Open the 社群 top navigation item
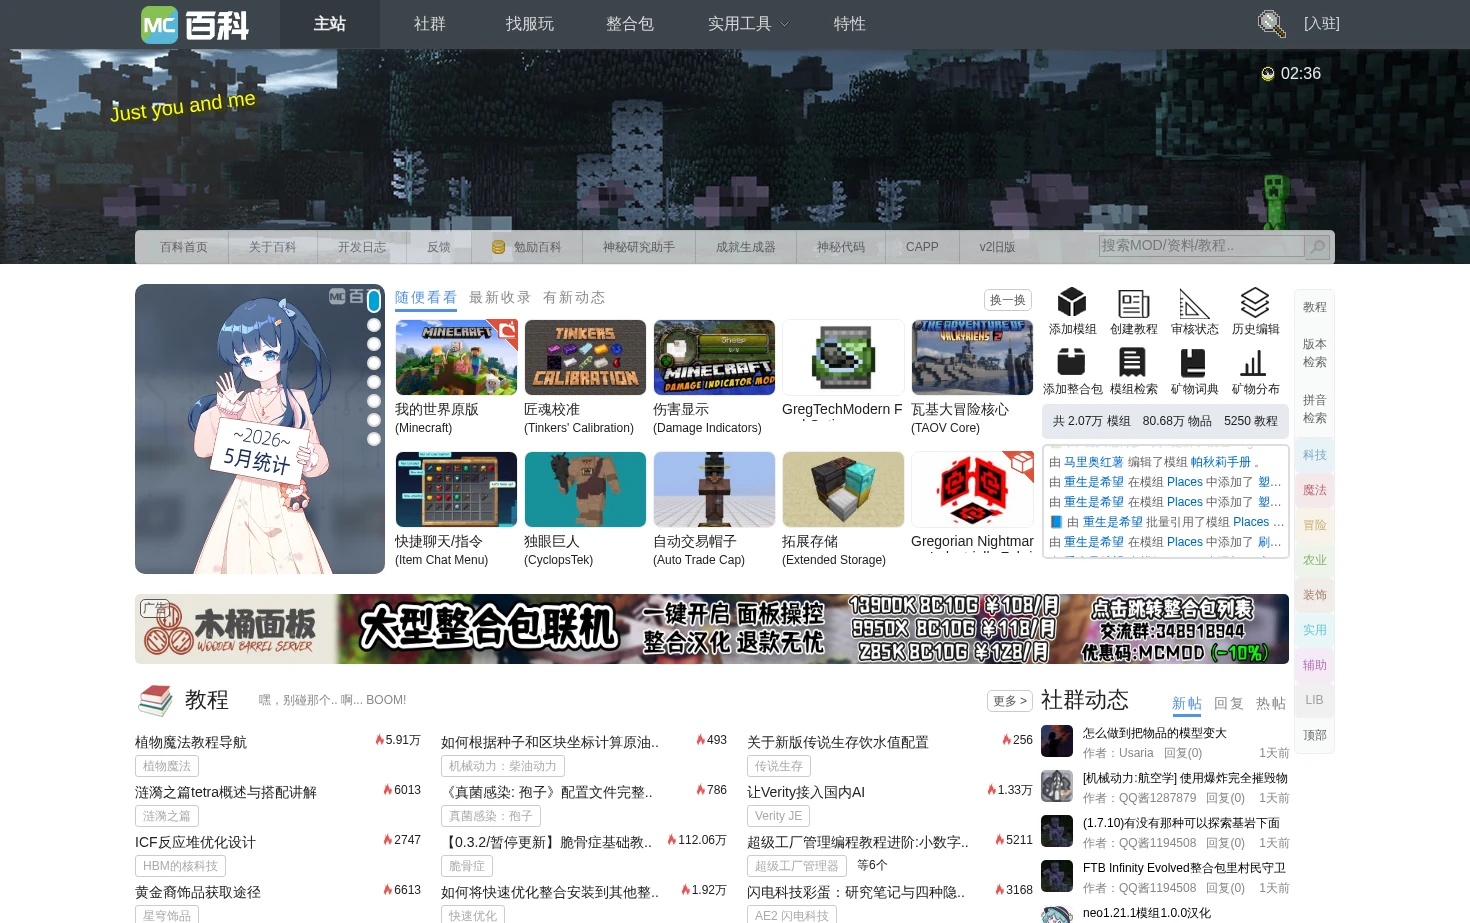The height and width of the screenshot is (923, 1470). [430, 24]
